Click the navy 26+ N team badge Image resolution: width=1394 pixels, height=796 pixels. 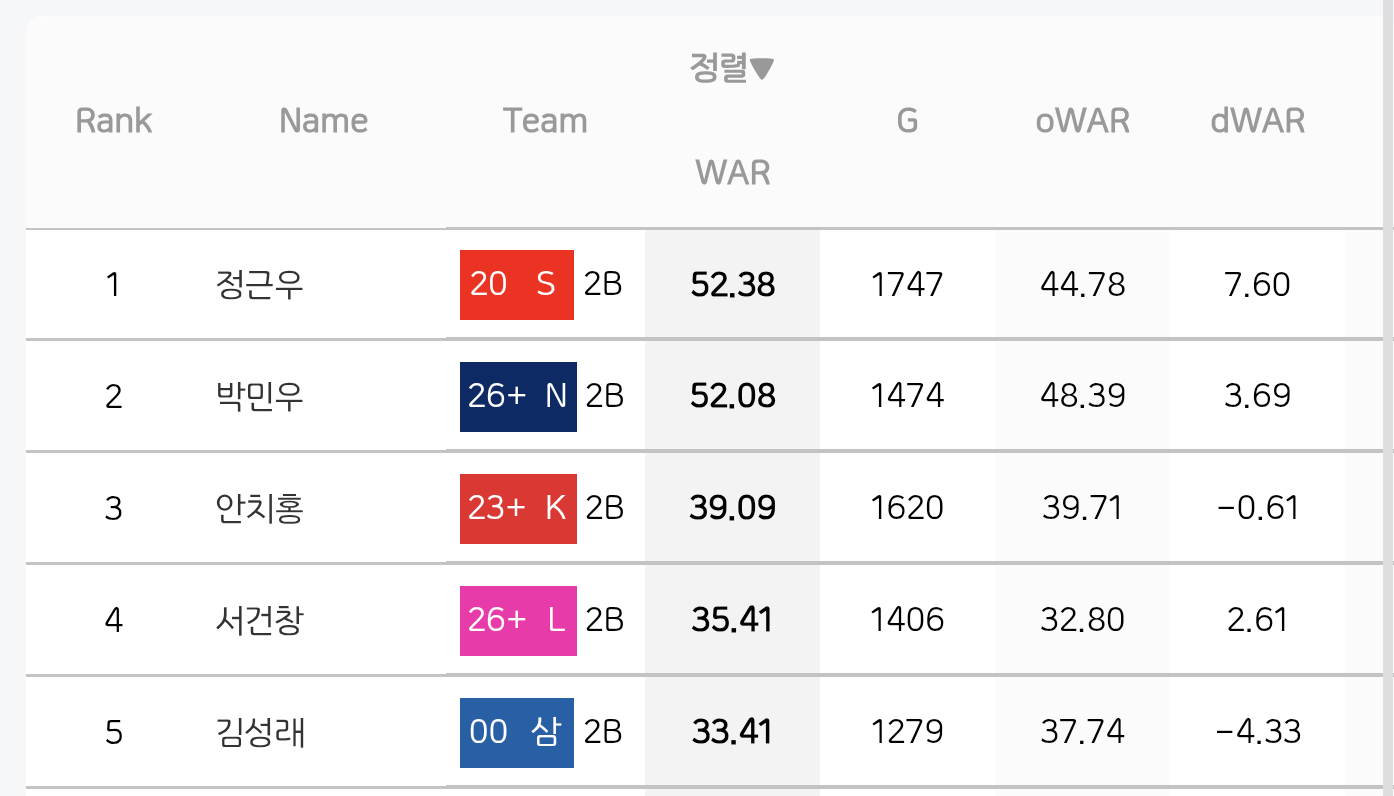[518, 397]
